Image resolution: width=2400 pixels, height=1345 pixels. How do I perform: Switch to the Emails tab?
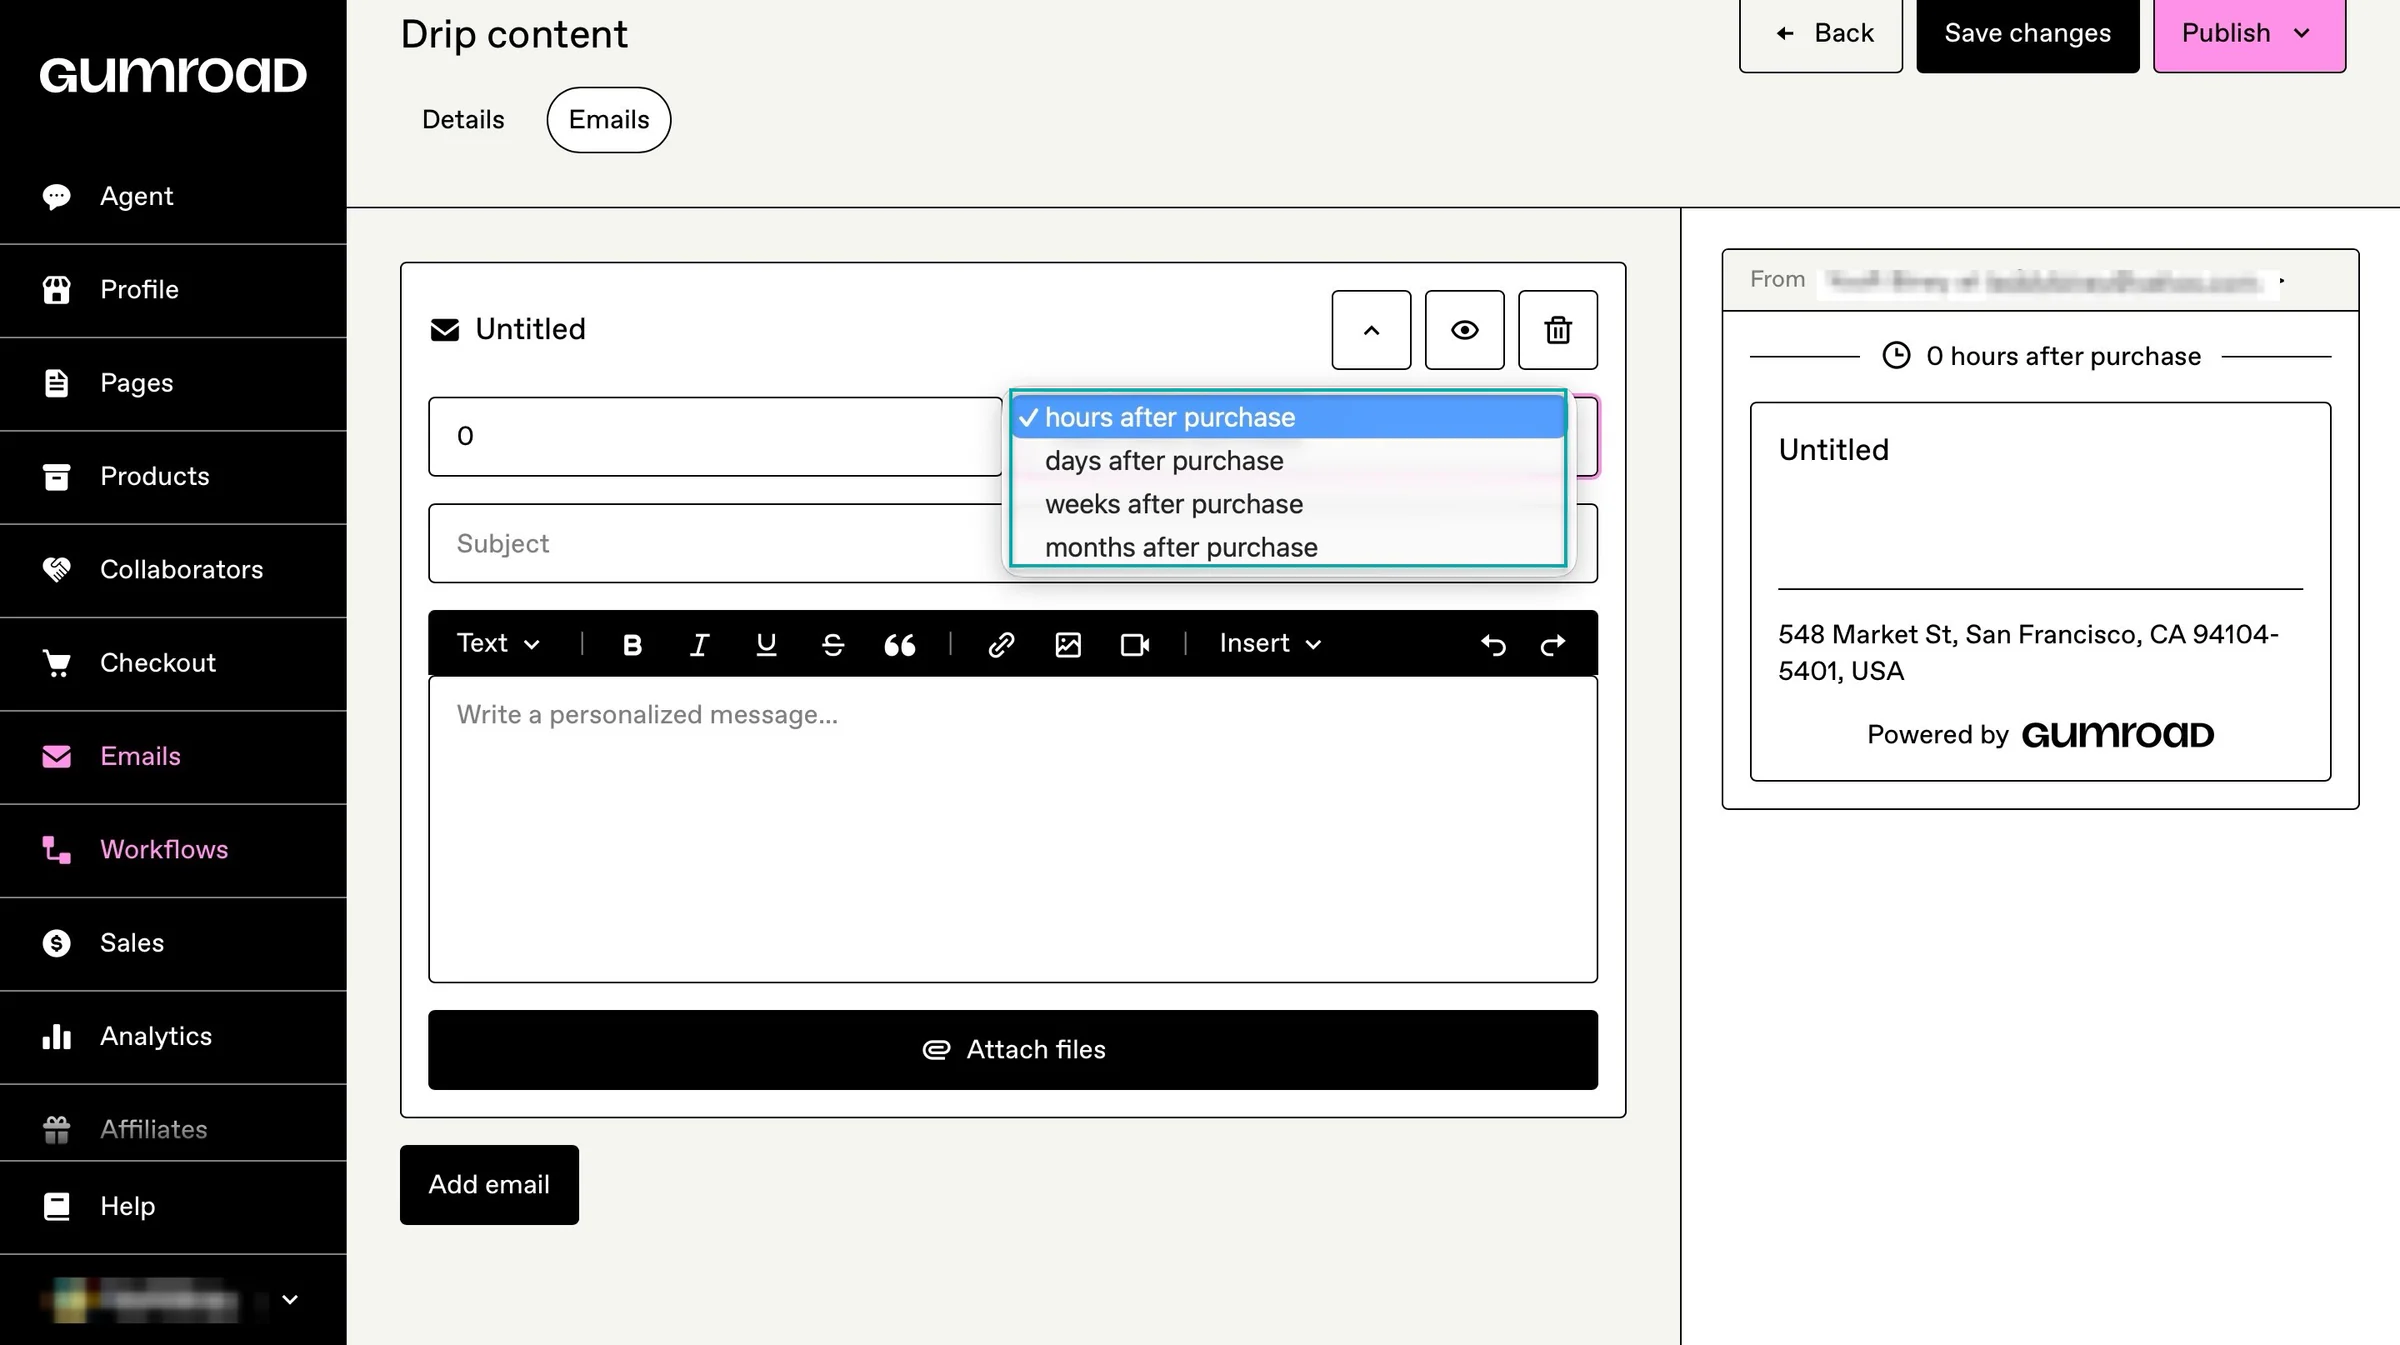click(609, 120)
